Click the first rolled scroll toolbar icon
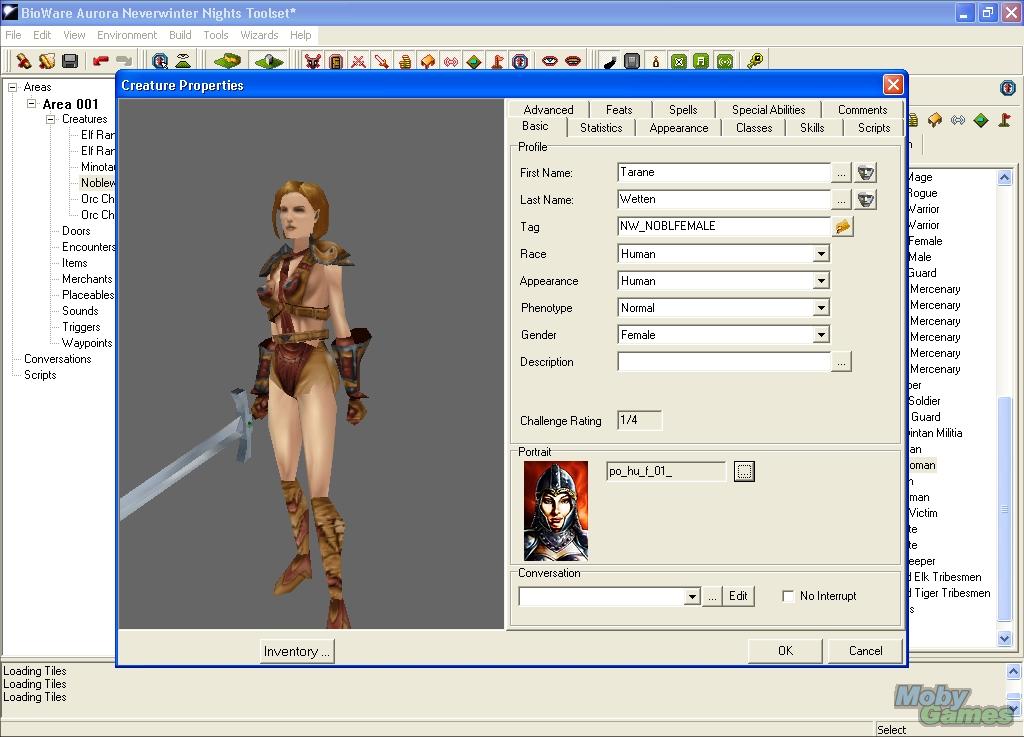 [24, 61]
